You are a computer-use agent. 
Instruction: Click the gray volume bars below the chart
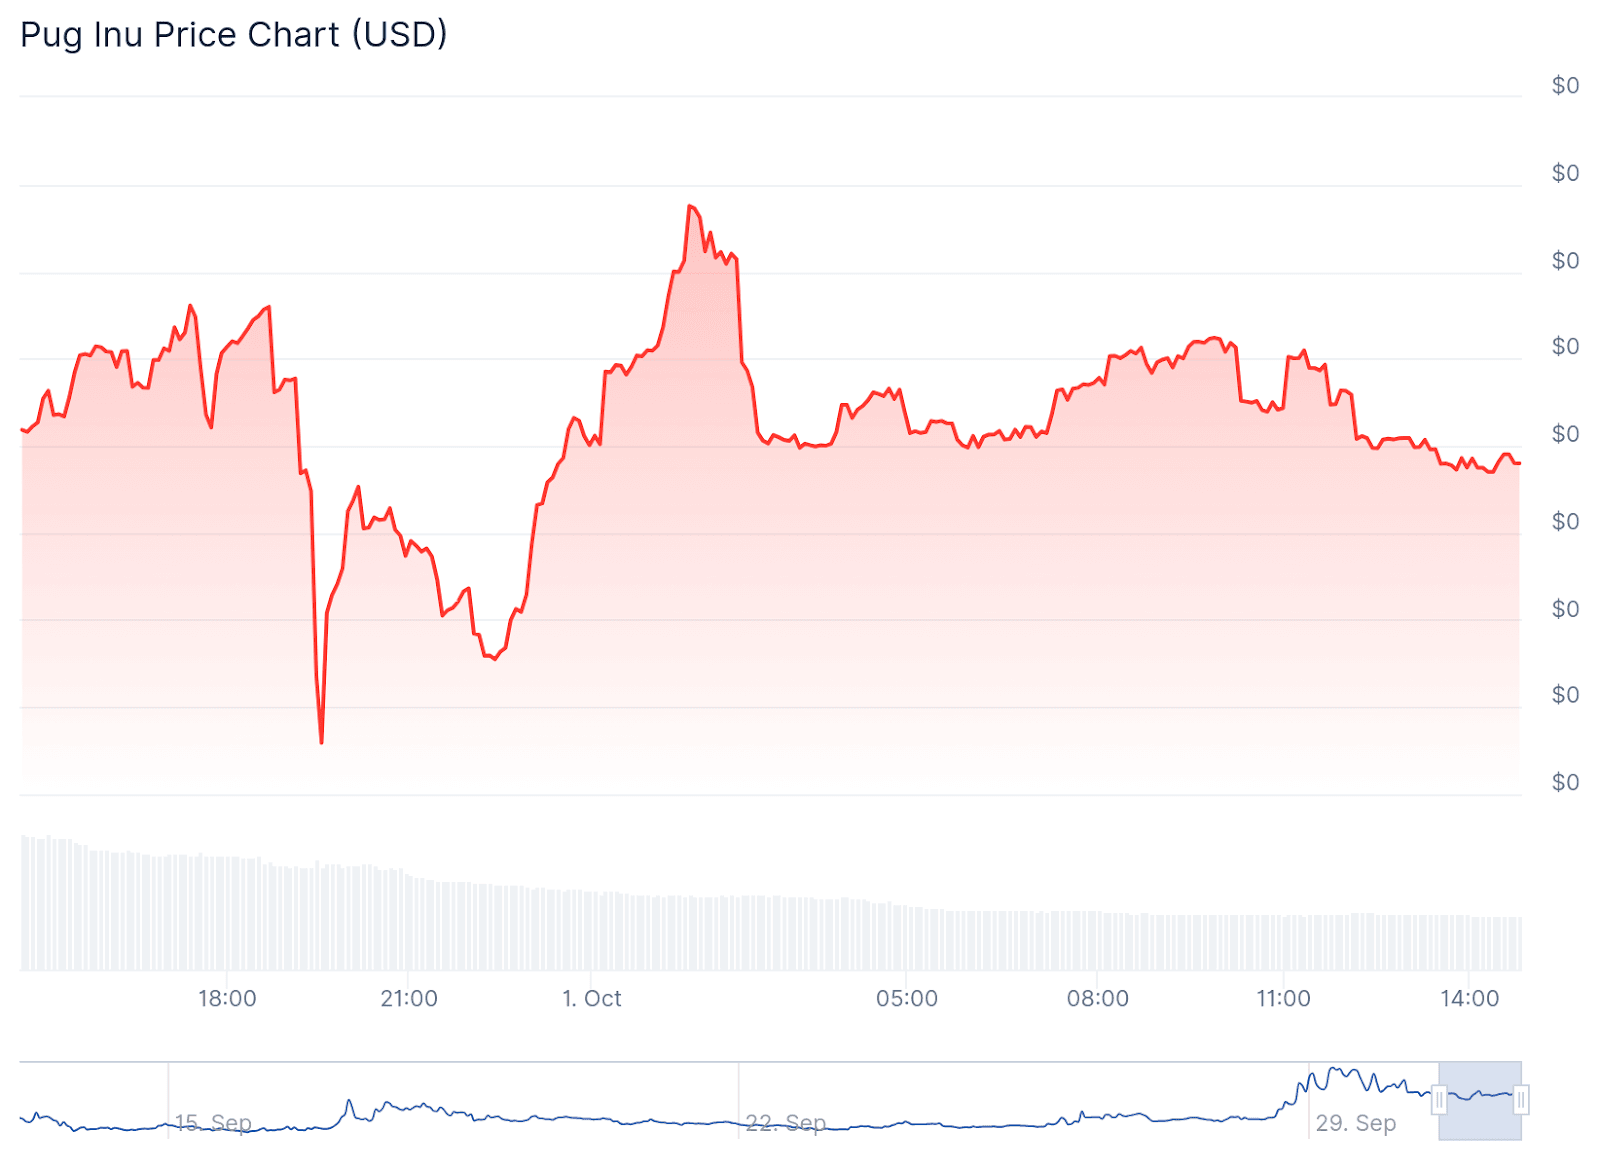tap(770, 930)
